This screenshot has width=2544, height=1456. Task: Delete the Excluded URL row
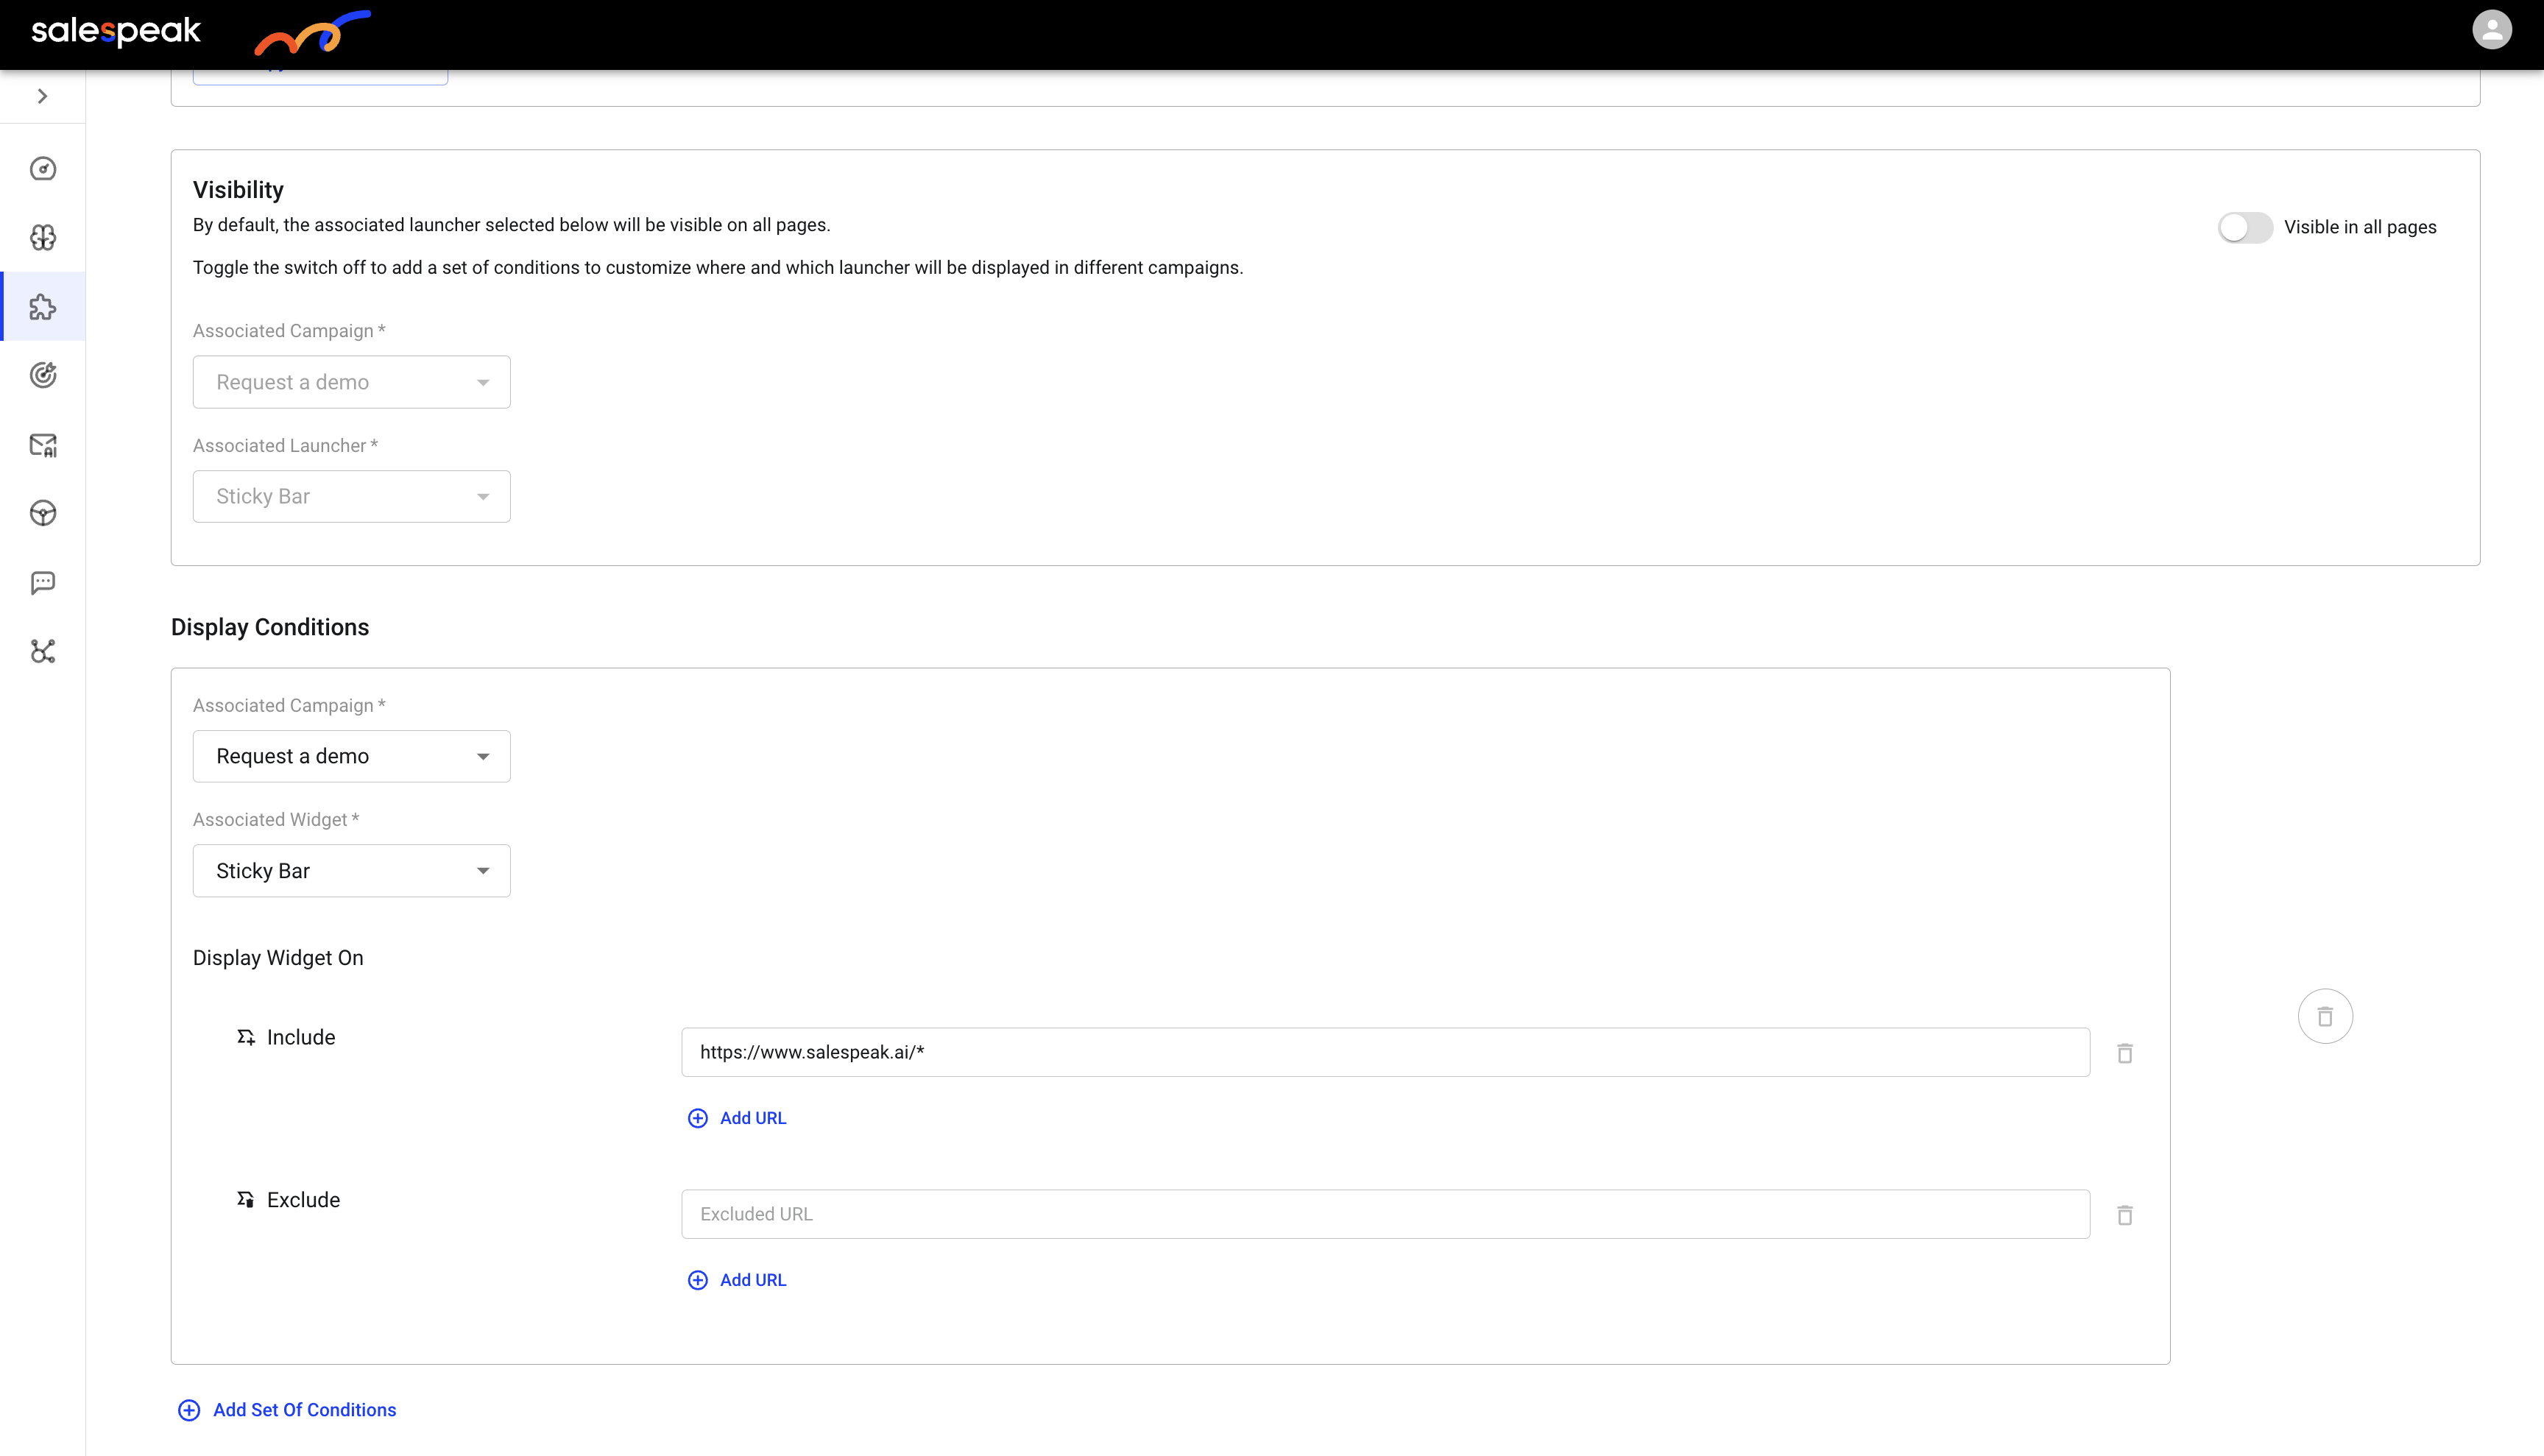point(2125,1215)
